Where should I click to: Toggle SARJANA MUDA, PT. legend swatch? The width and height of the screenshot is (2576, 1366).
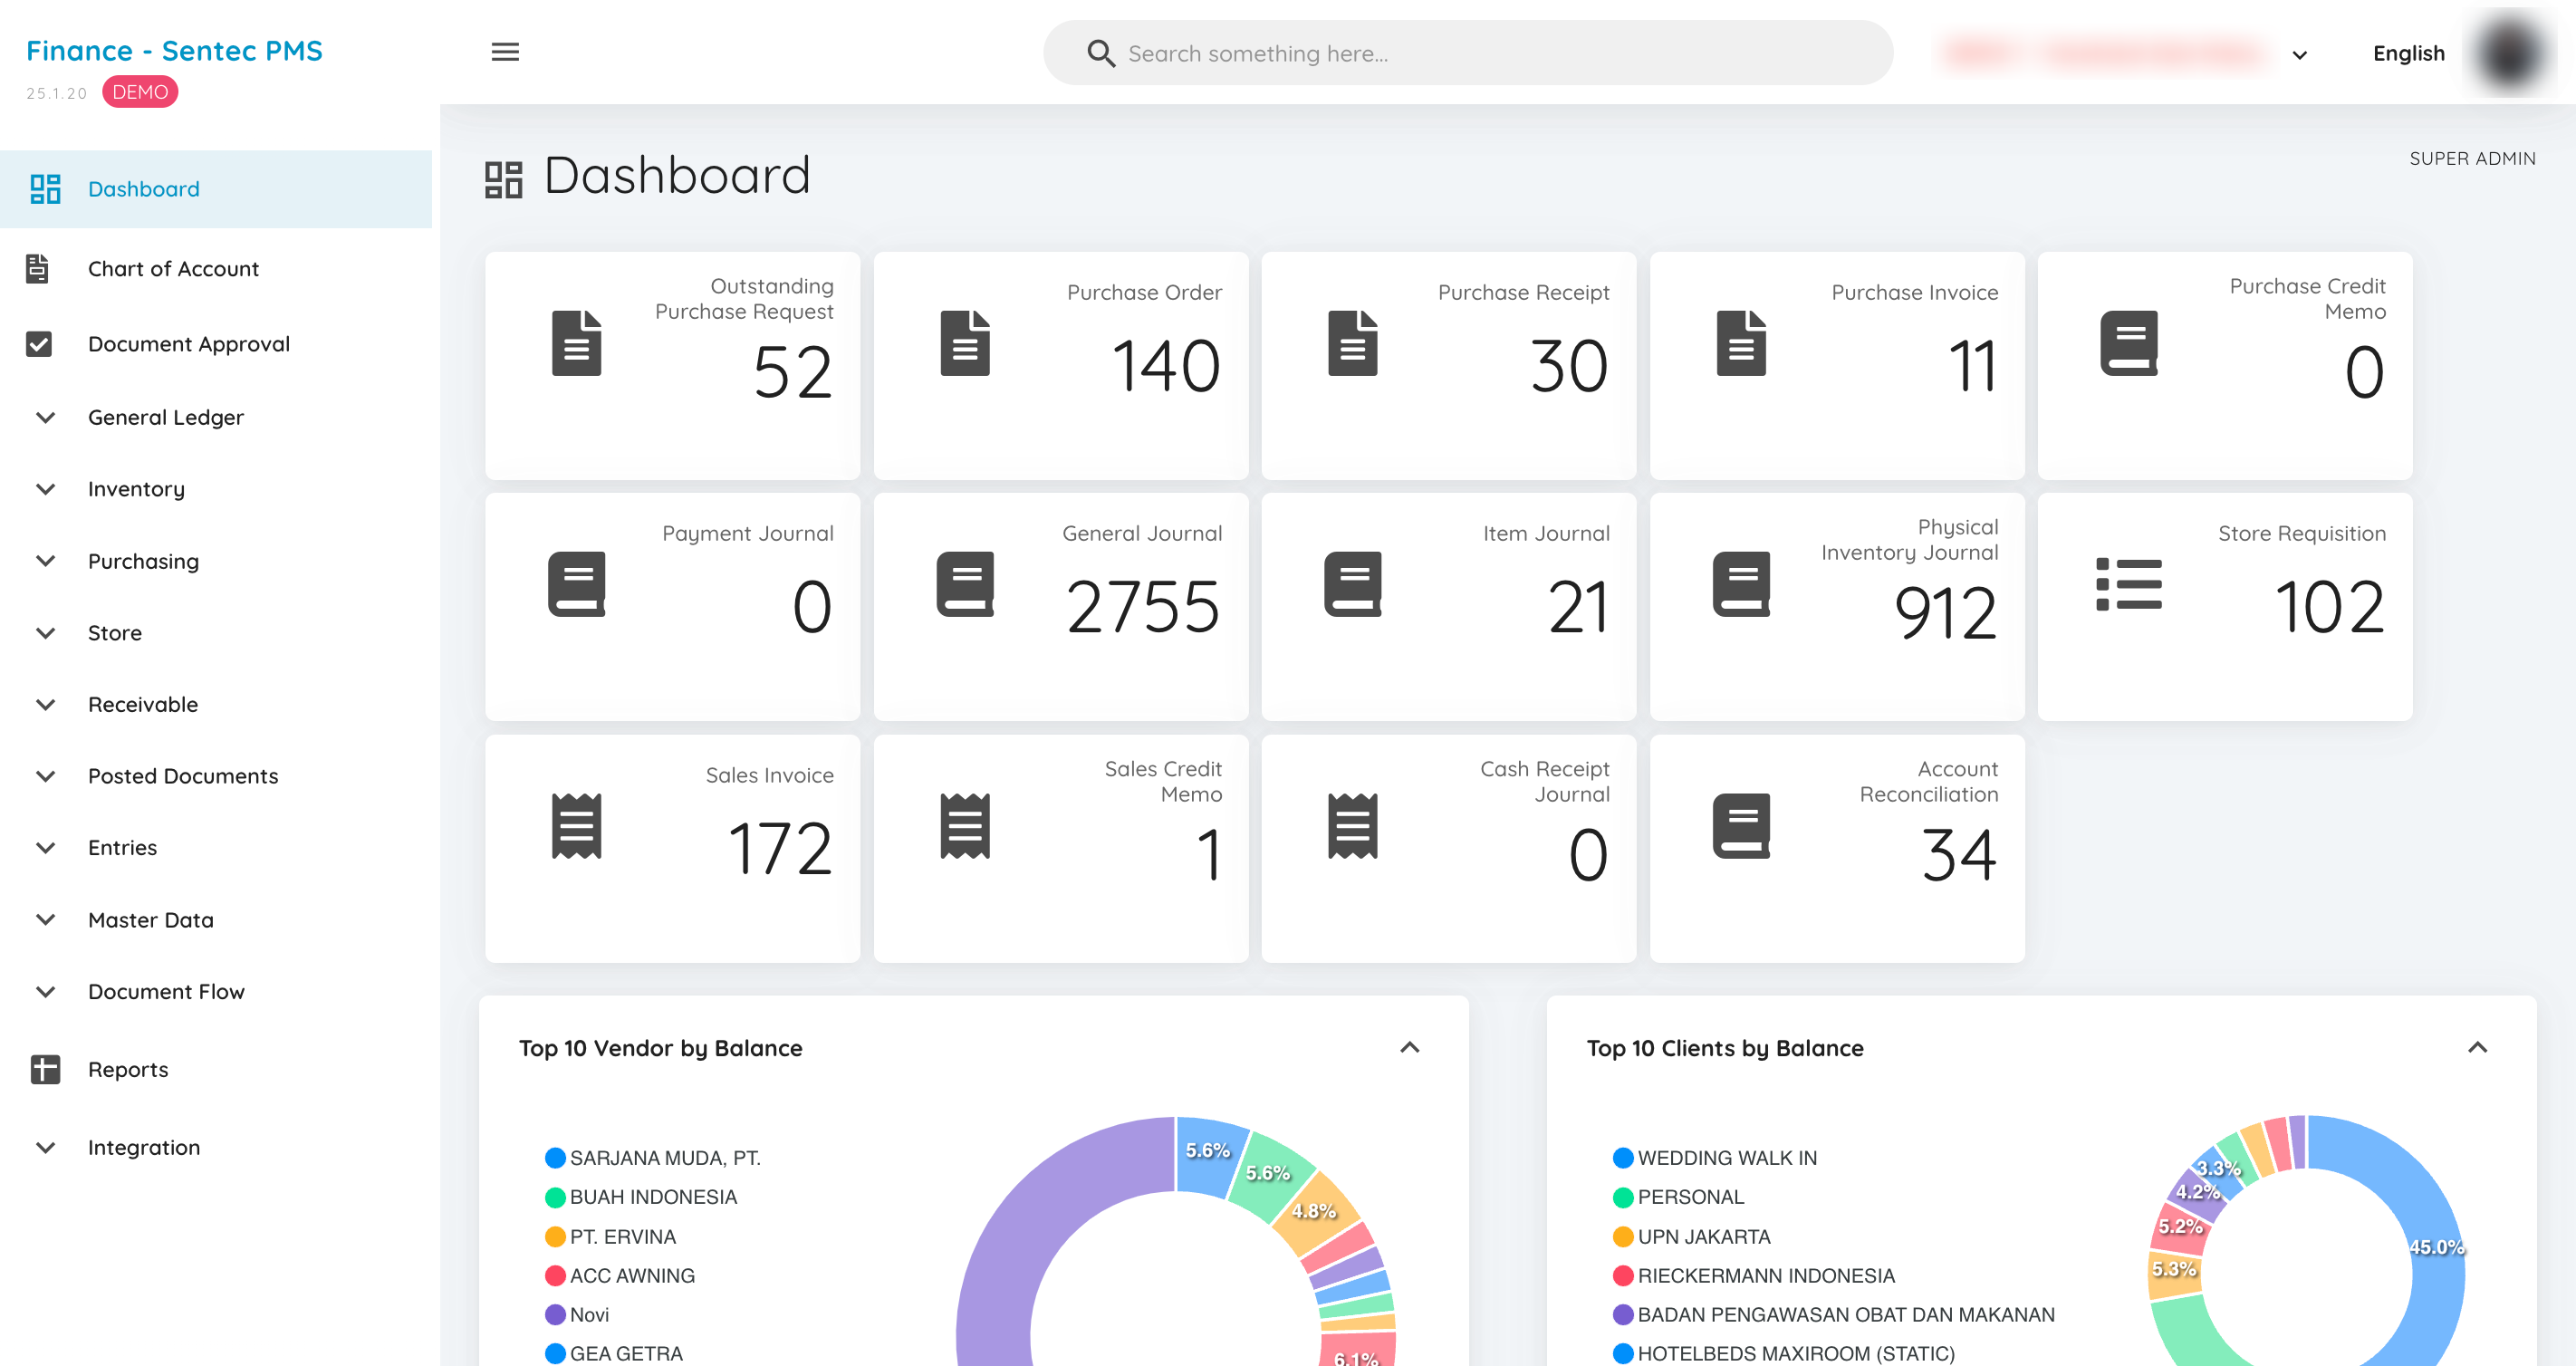(x=555, y=1157)
